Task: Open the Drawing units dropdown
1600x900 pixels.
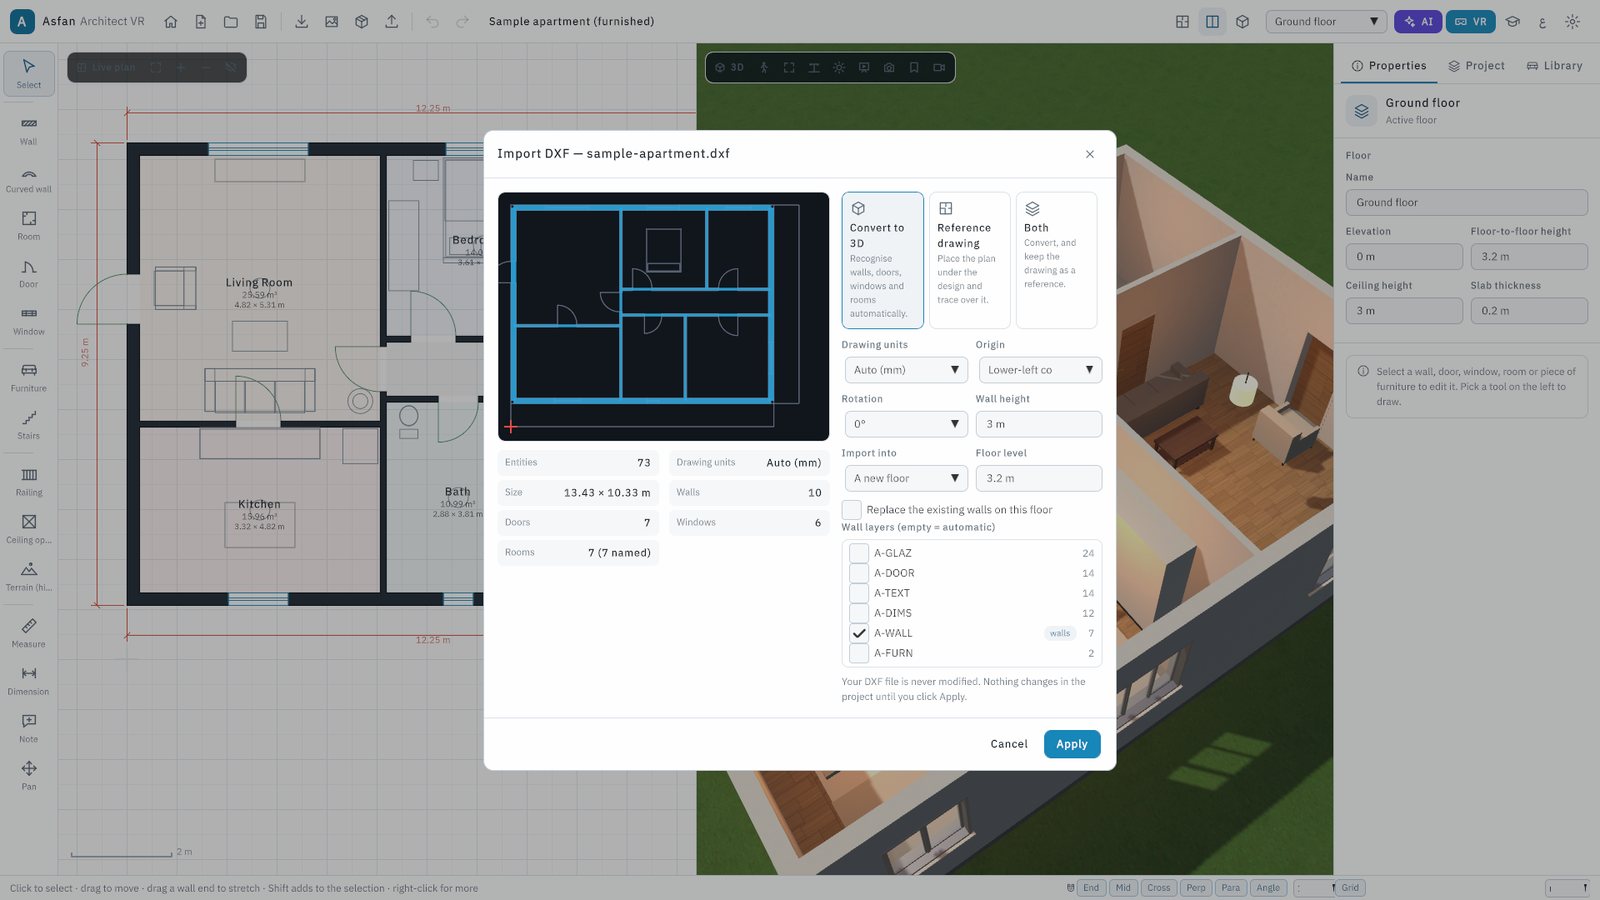Action: click(905, 370)
